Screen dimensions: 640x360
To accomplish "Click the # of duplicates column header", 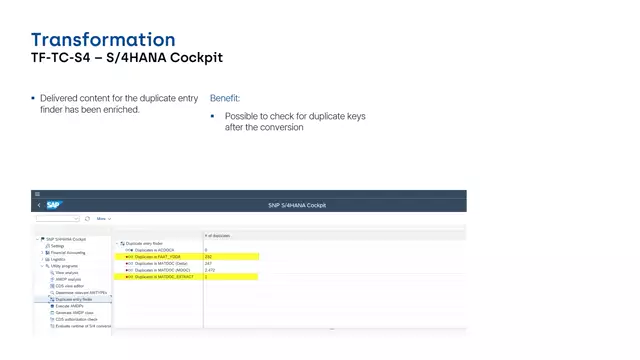I will (x=218, y=236).
